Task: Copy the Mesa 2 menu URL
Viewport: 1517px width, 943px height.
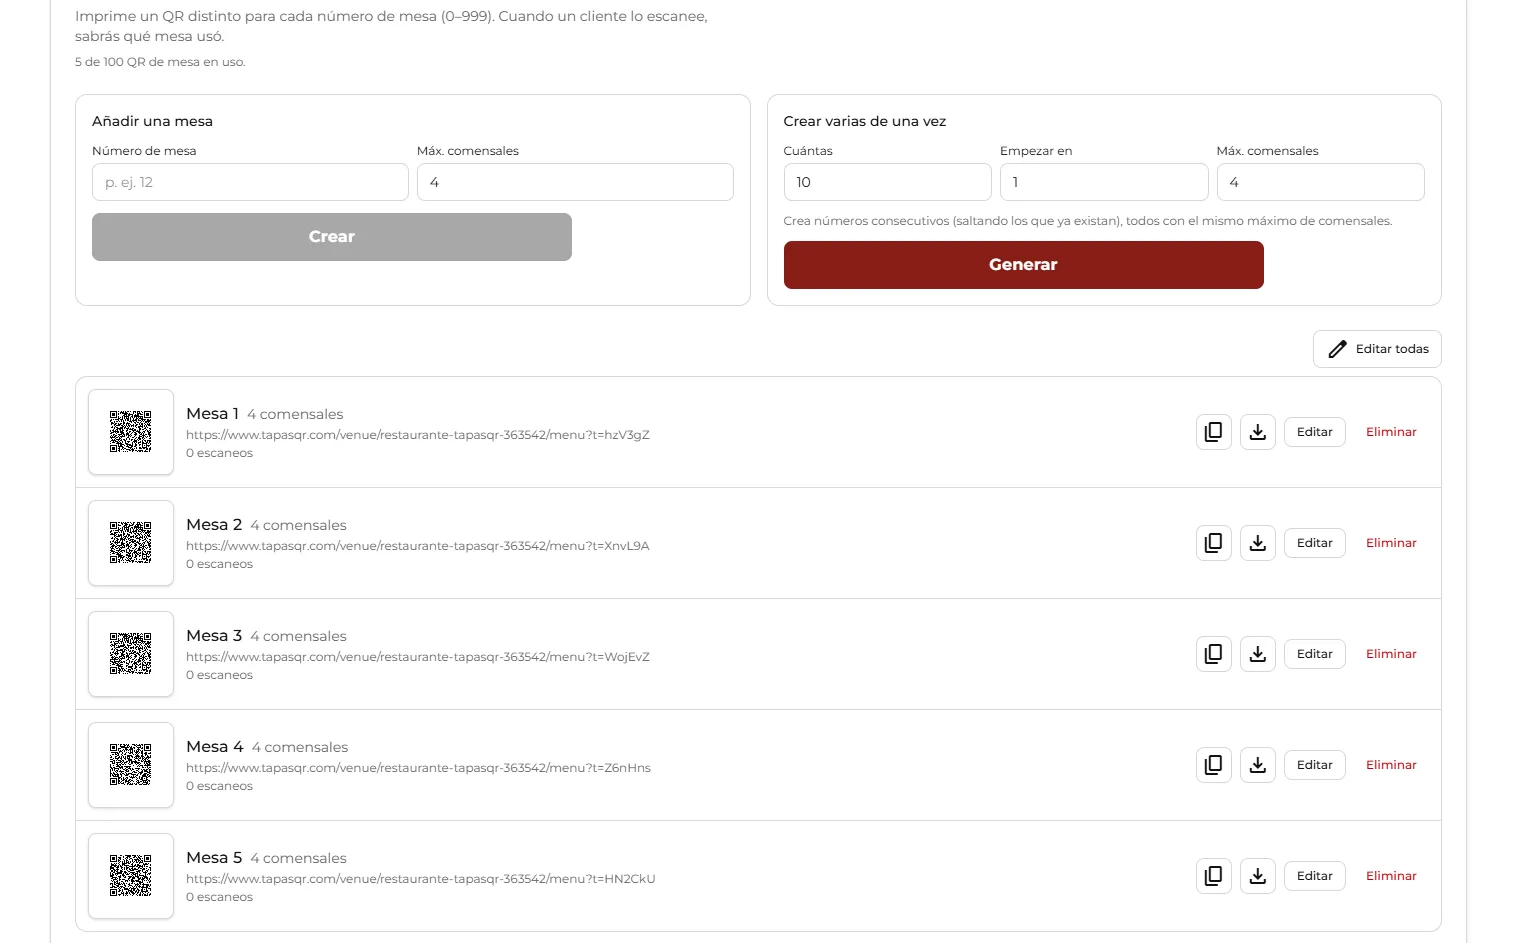Action: tap(1213, 543)
